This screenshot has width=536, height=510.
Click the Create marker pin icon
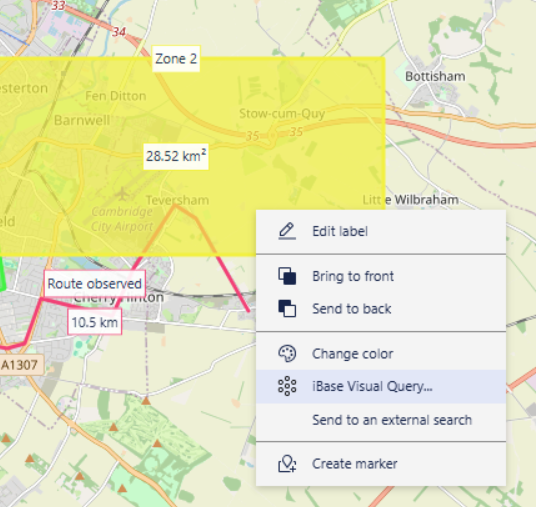click(287, 464)
